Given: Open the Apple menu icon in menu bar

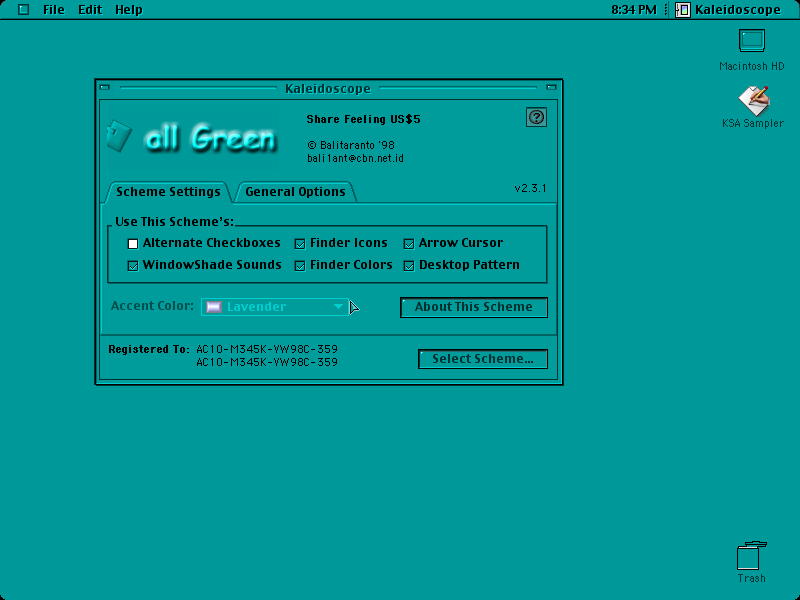Looking at the screenshot, I should [x=23, y=9].
